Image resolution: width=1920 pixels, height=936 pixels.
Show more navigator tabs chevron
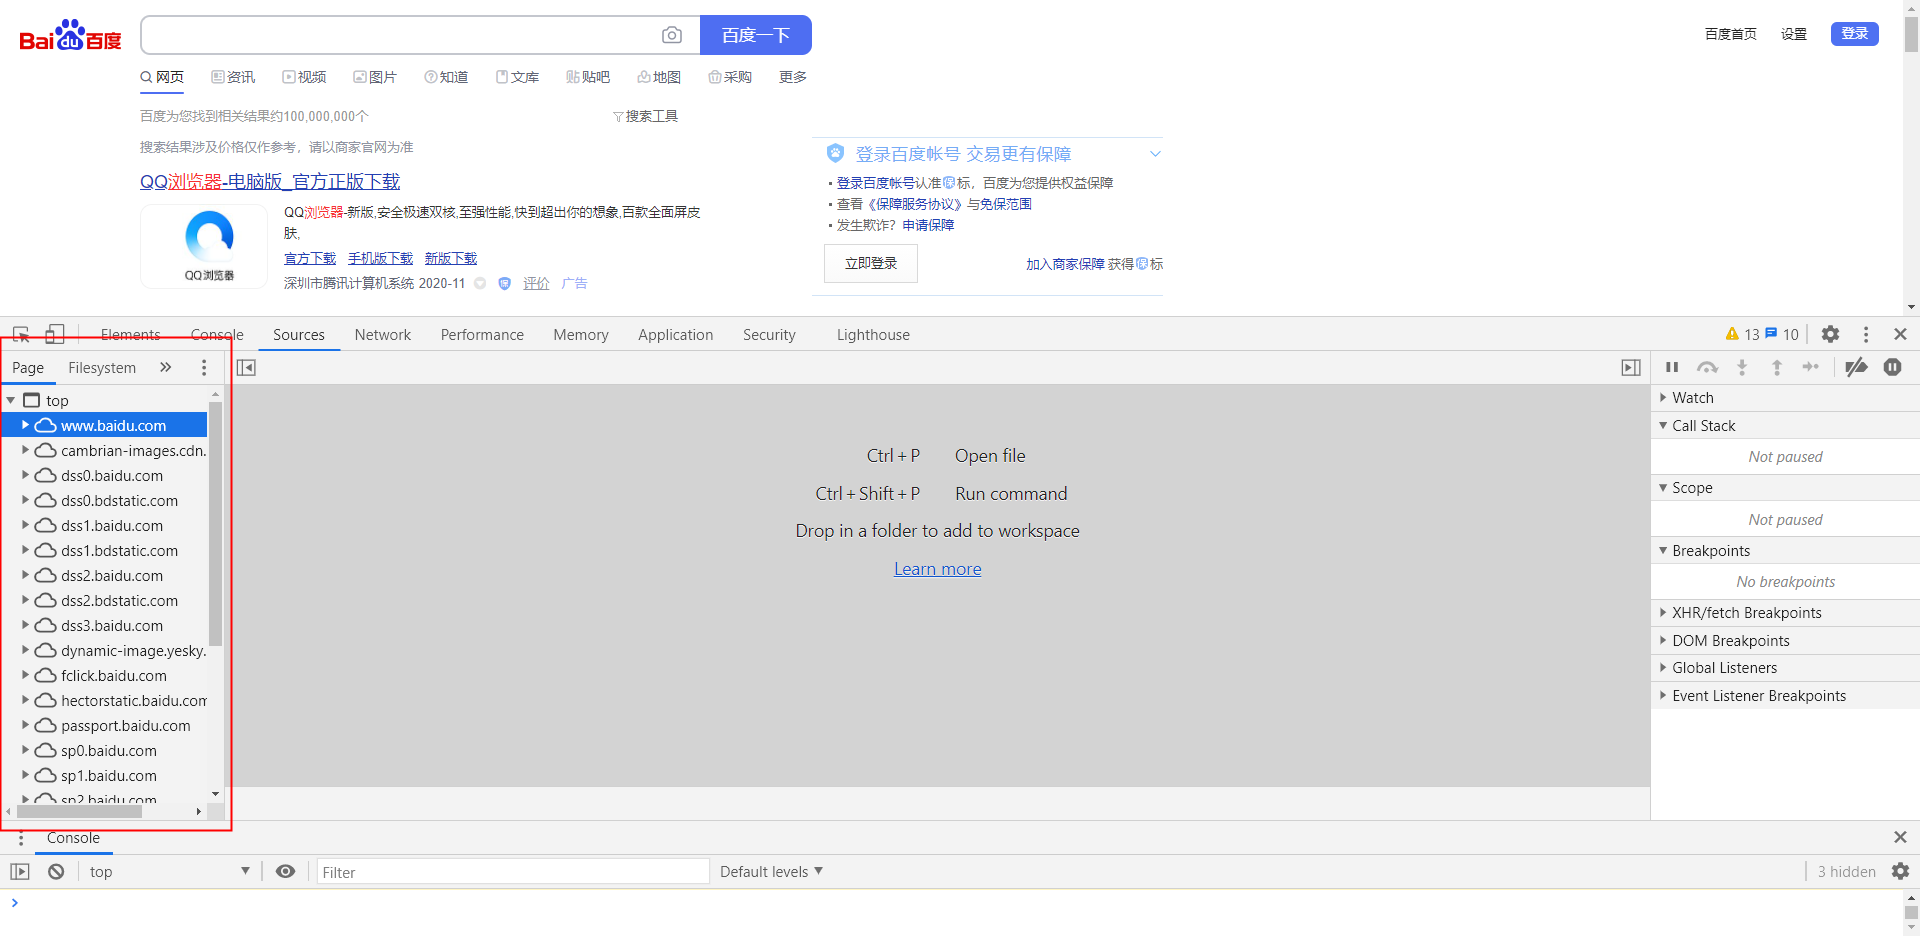pyautogui.click(x=166, y=368)
